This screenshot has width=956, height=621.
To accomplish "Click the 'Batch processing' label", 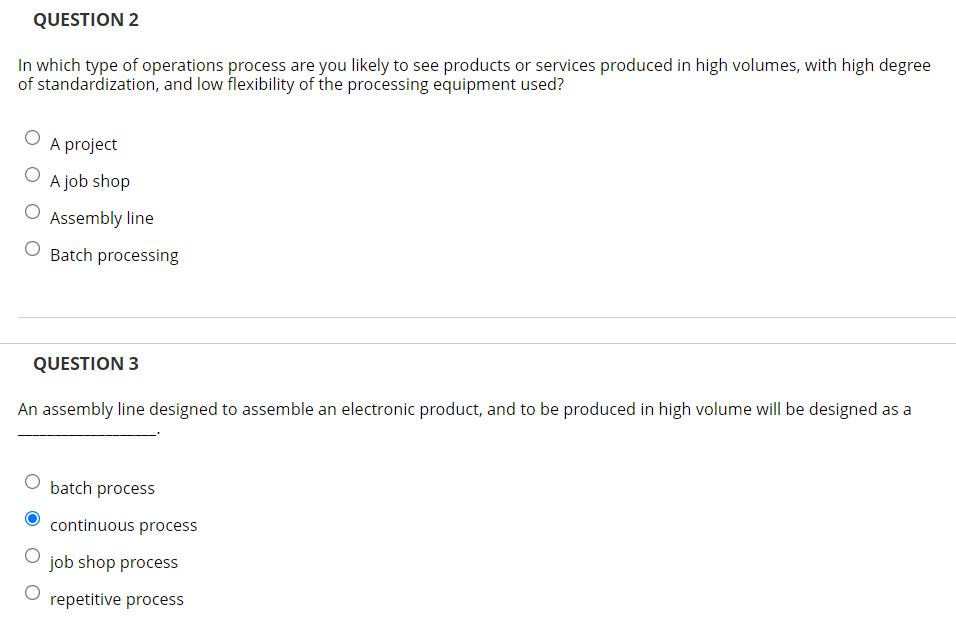I will tap(114, 254).
